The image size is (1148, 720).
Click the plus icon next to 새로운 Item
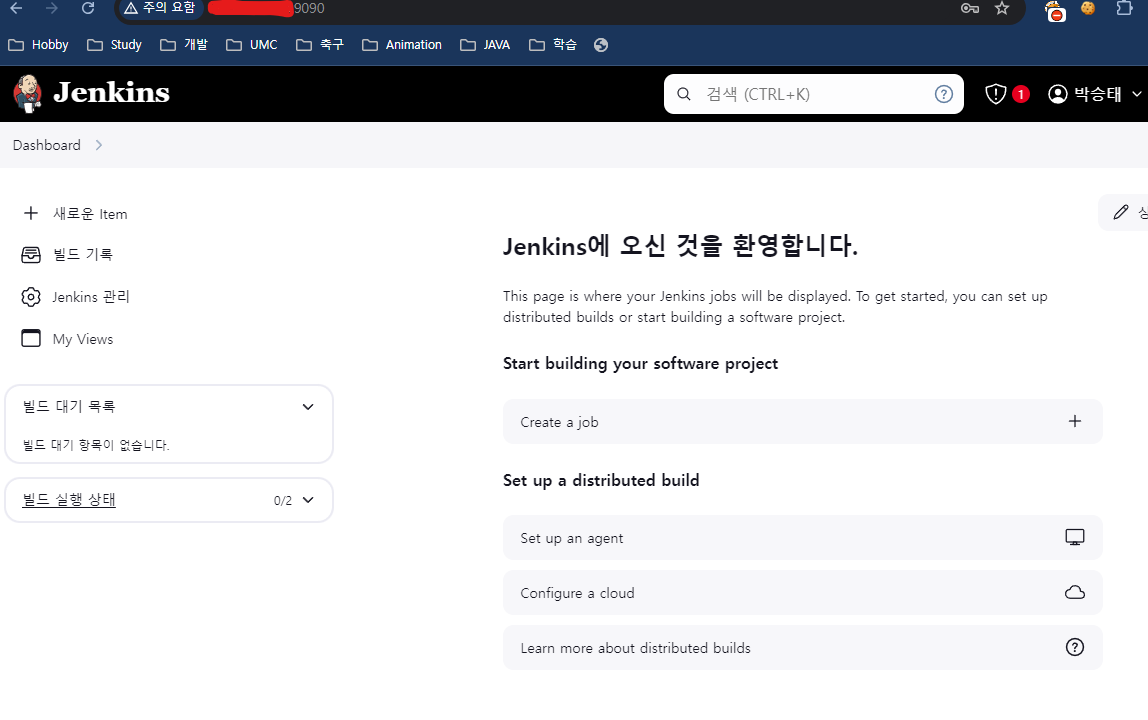tap(31, 213)
